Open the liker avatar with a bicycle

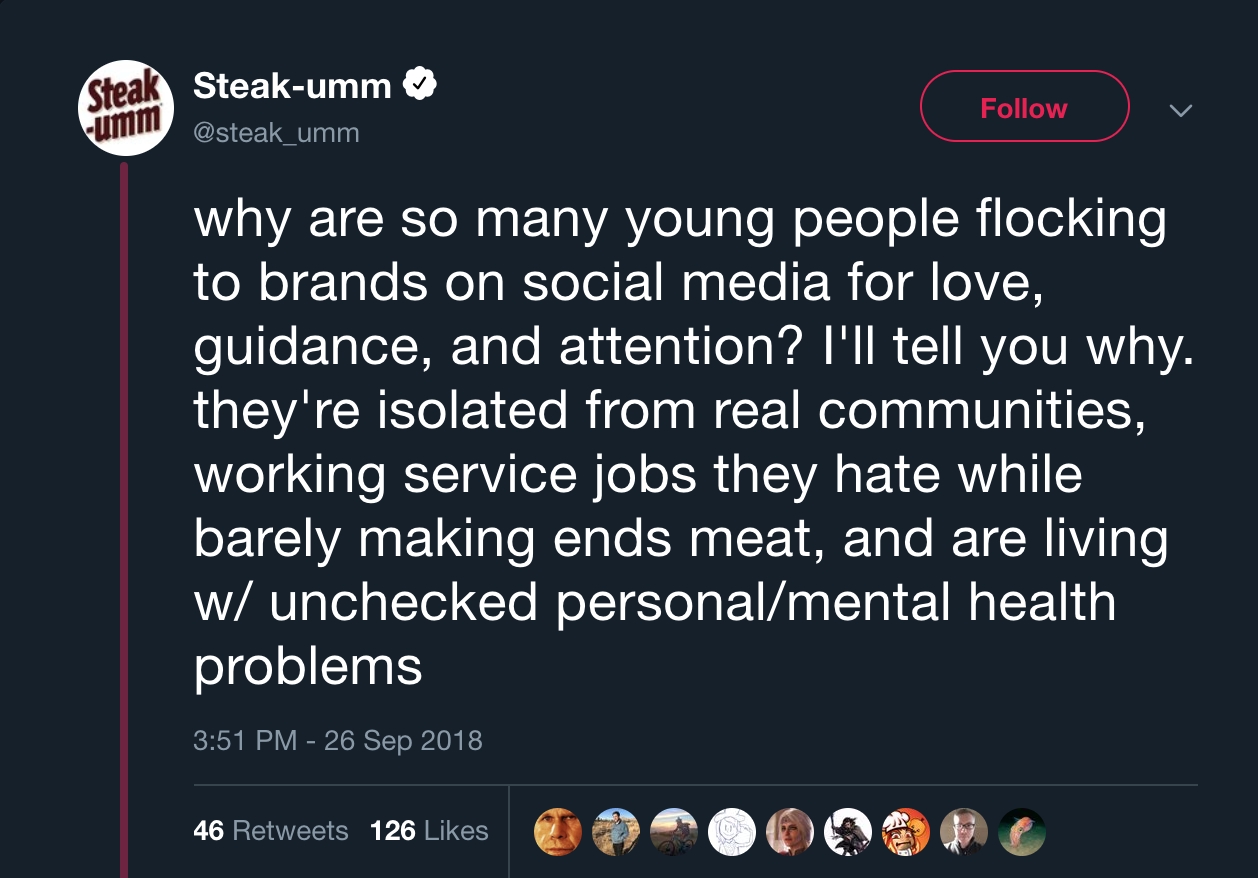coord(673,832)
